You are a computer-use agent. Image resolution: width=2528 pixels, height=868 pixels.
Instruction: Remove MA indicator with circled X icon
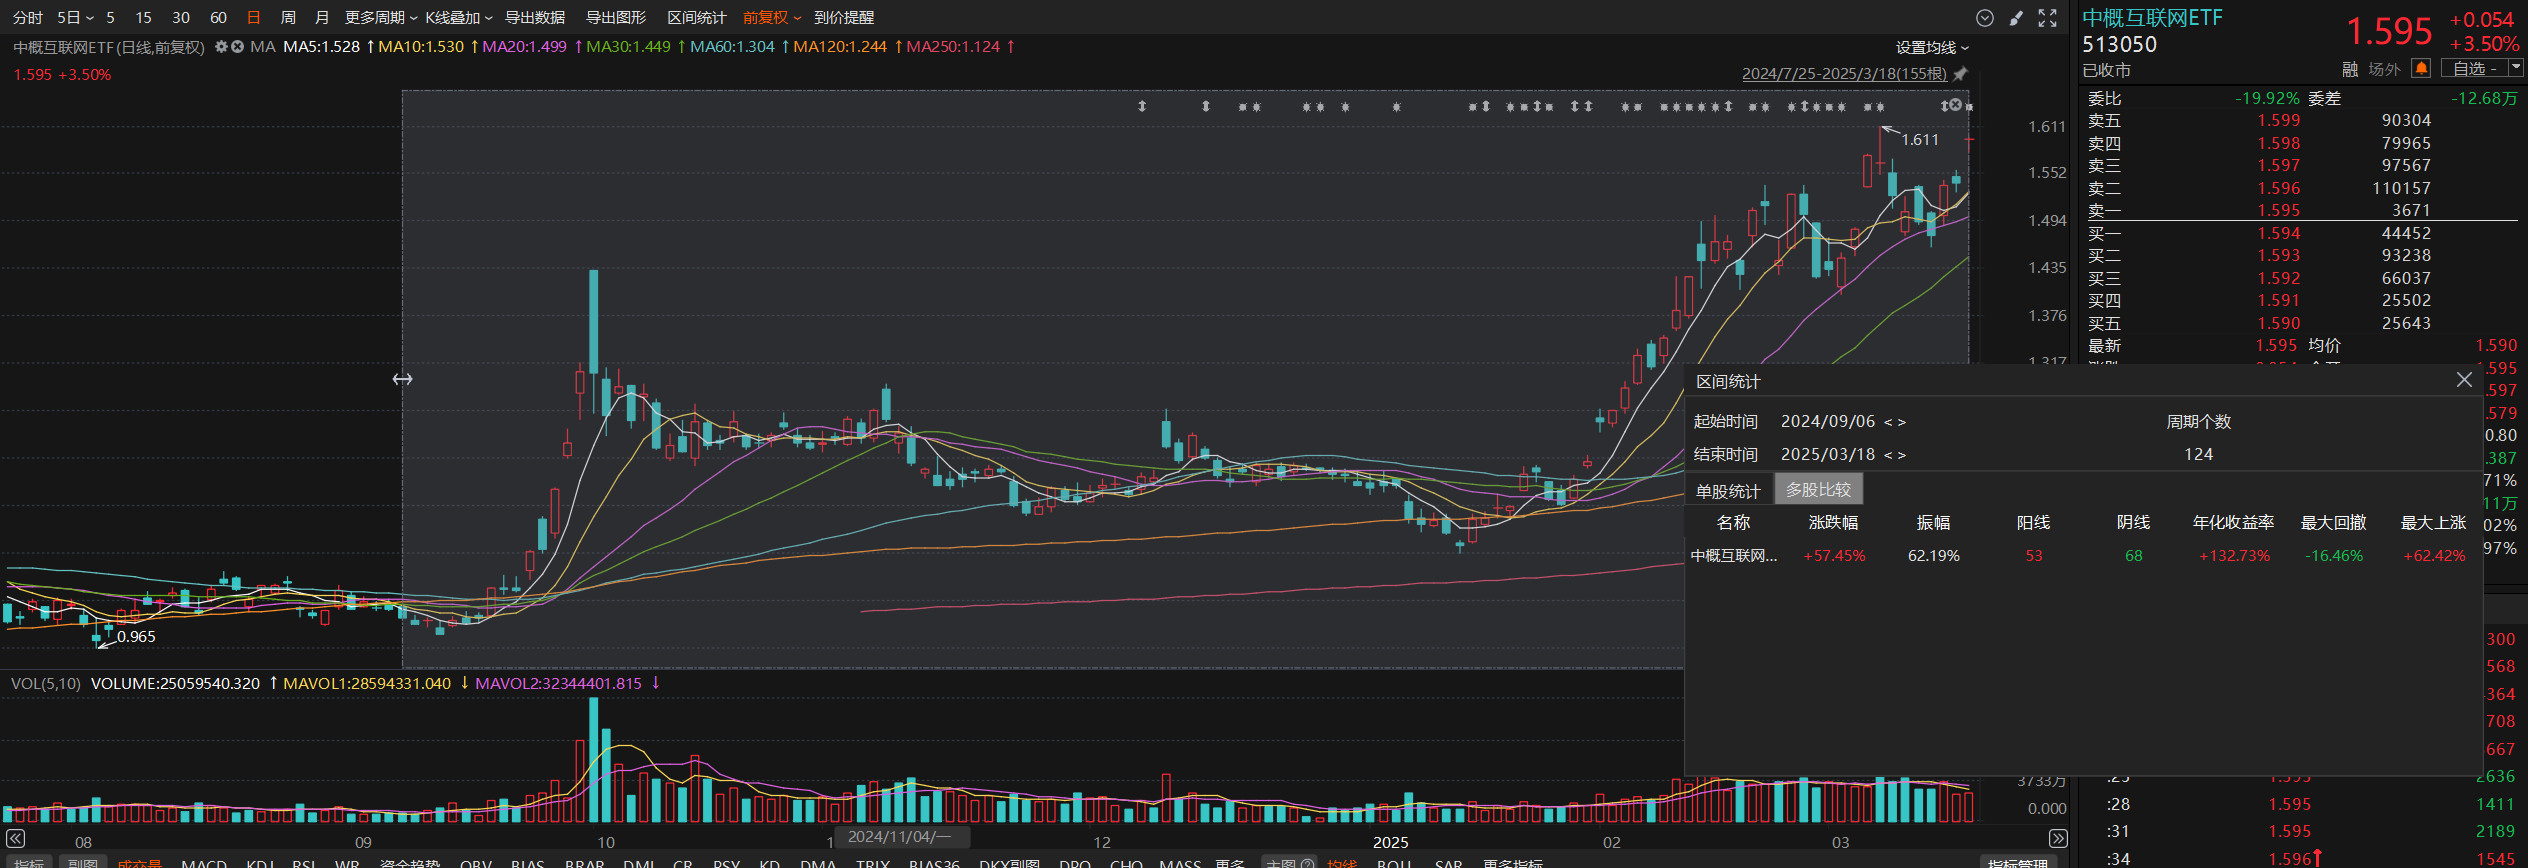pos(237,47)
